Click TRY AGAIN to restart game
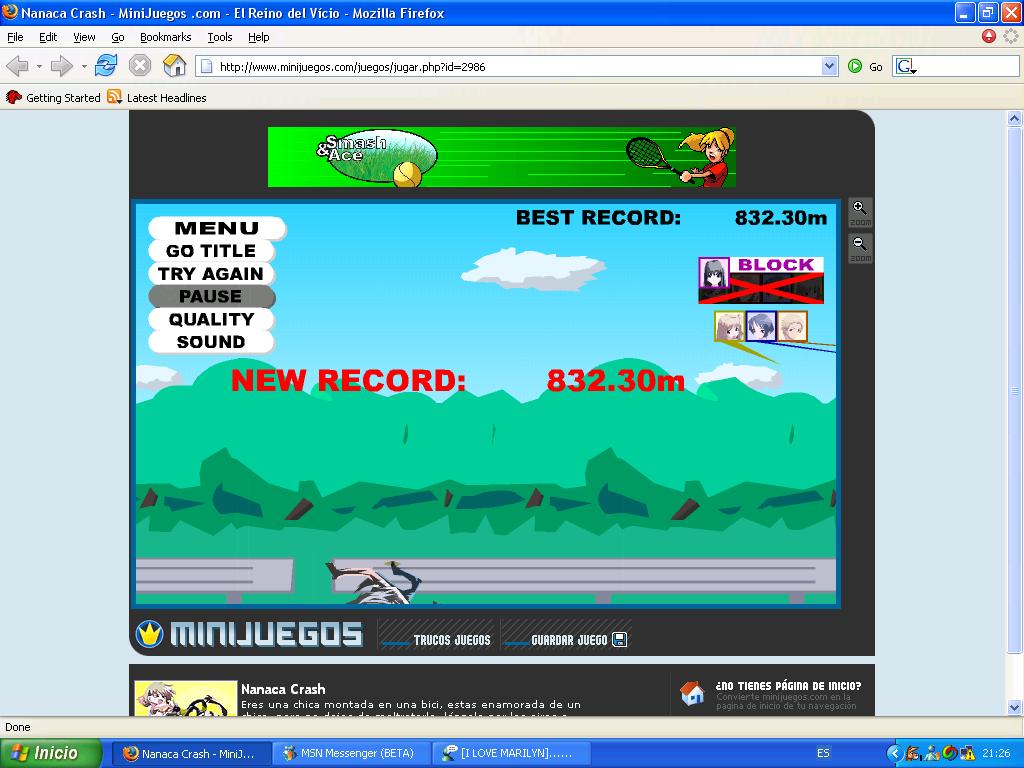 click(211, 274)
